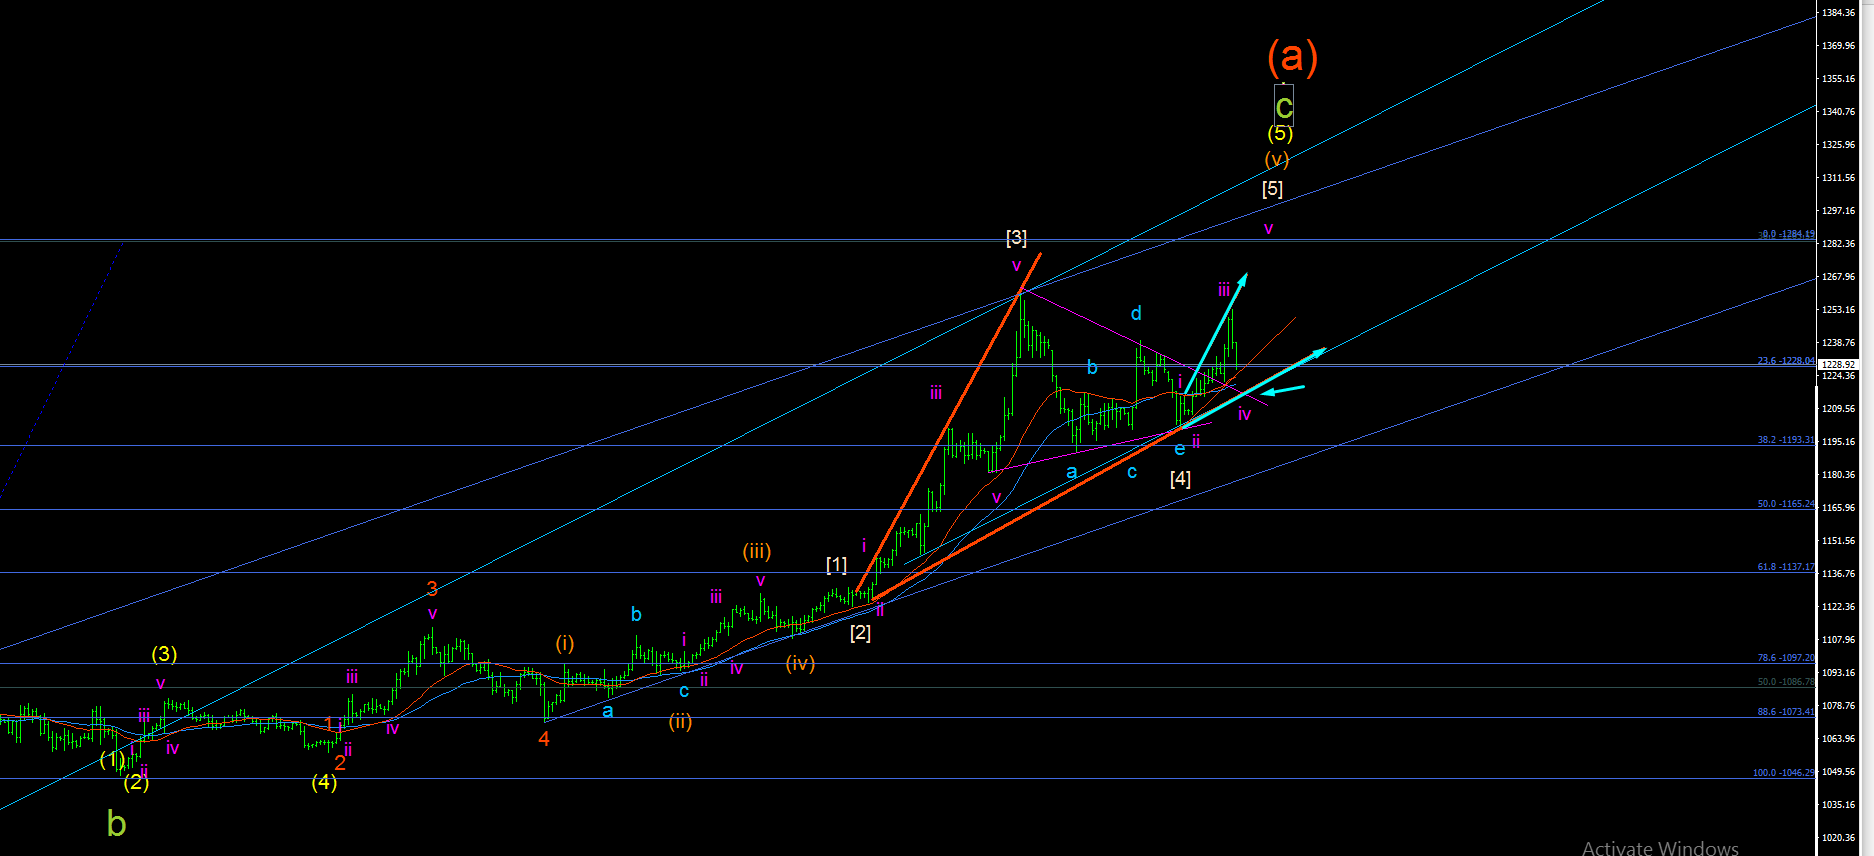Click the 61.8 -1137.17 Fibonacci level label
The image size is (1874, 856).
(x=1786, y=567)
